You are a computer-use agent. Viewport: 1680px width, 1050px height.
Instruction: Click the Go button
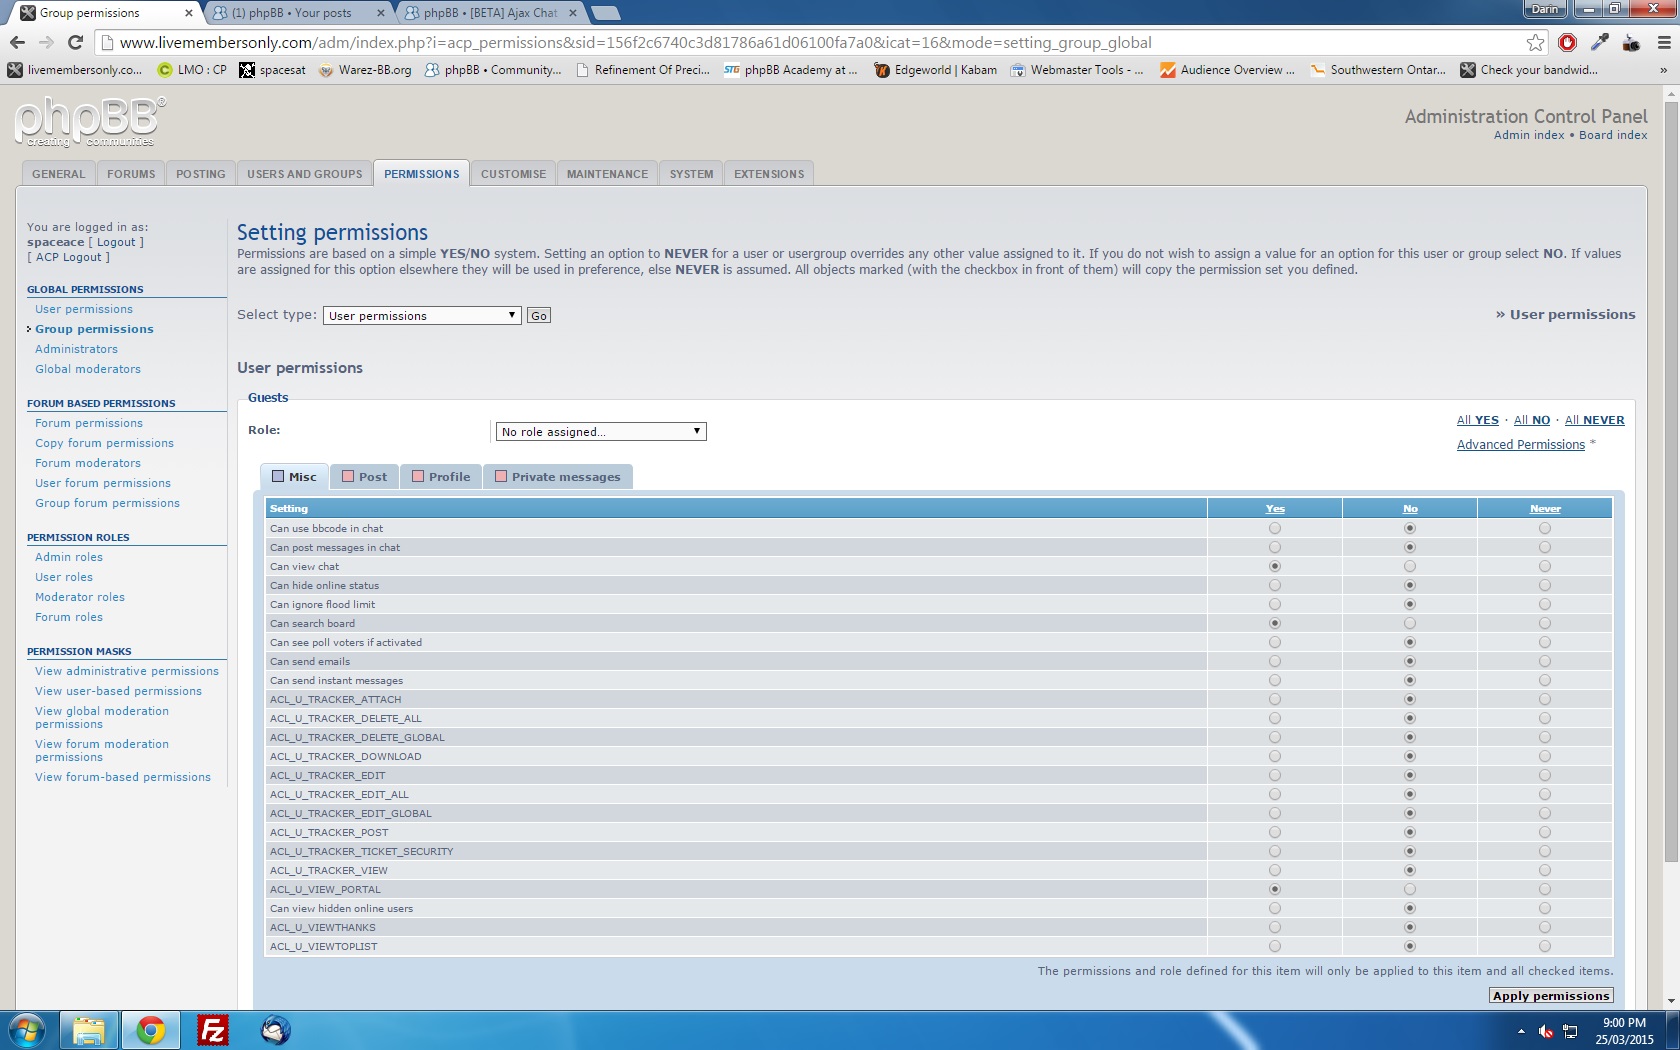point(539,315)
